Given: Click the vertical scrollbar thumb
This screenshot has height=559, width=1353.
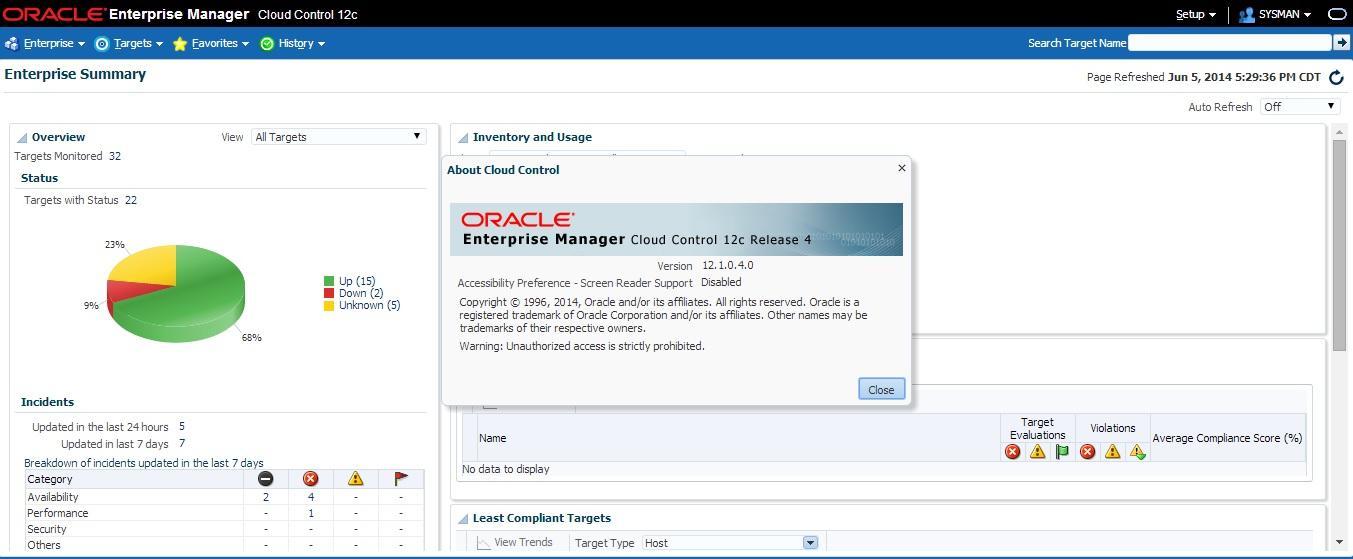Looking at the screenshot, I should coord(1339,245).
